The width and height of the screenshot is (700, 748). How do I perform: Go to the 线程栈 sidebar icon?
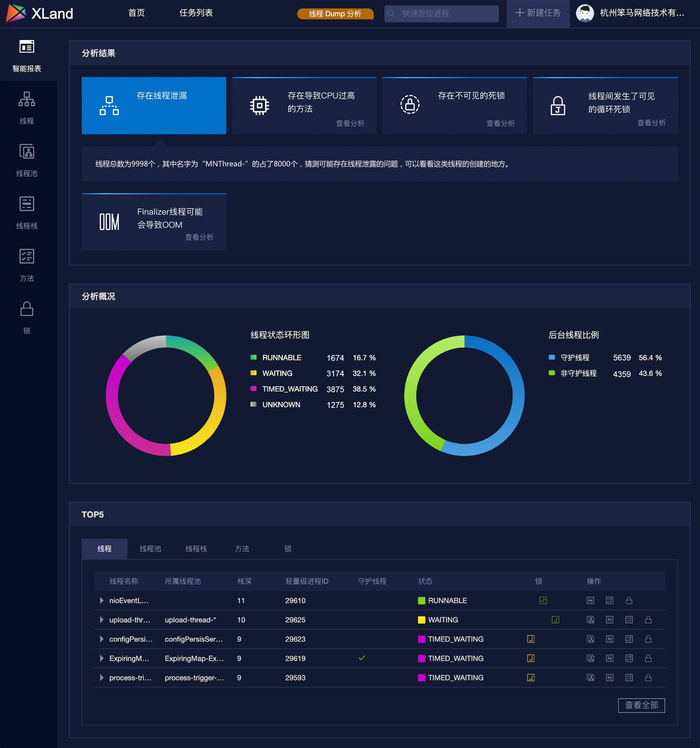pyautogui.click(x=26, y=204)
